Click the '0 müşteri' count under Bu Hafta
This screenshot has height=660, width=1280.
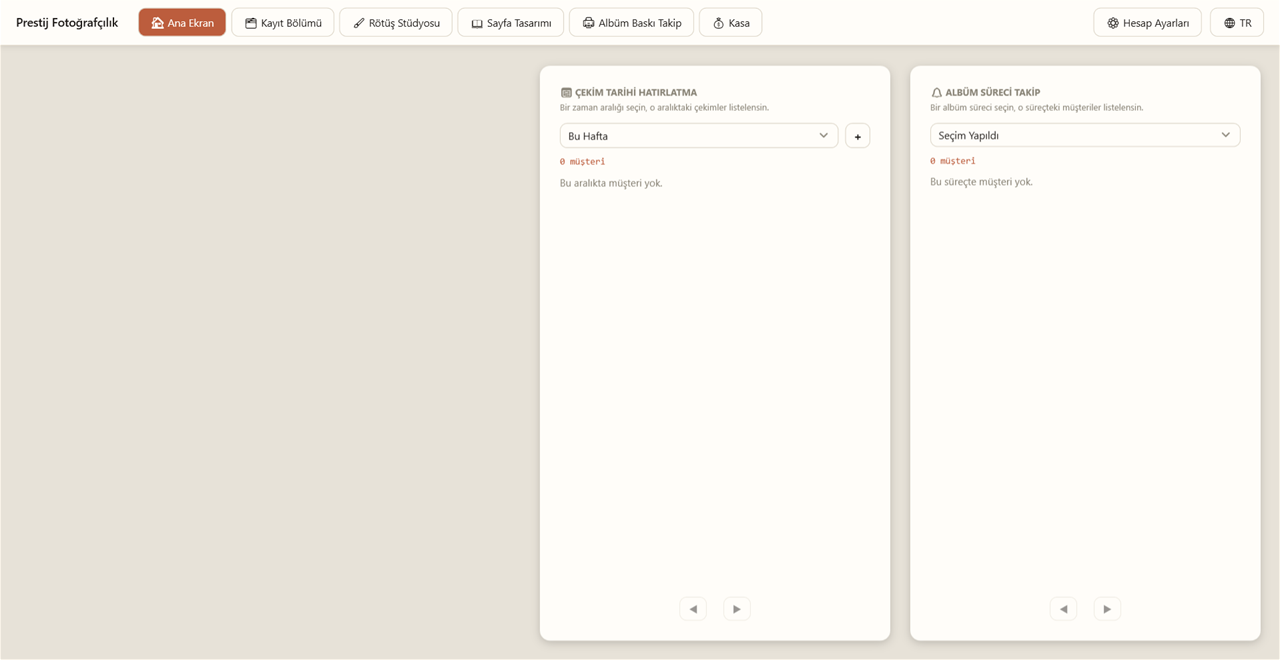point(582,161)
